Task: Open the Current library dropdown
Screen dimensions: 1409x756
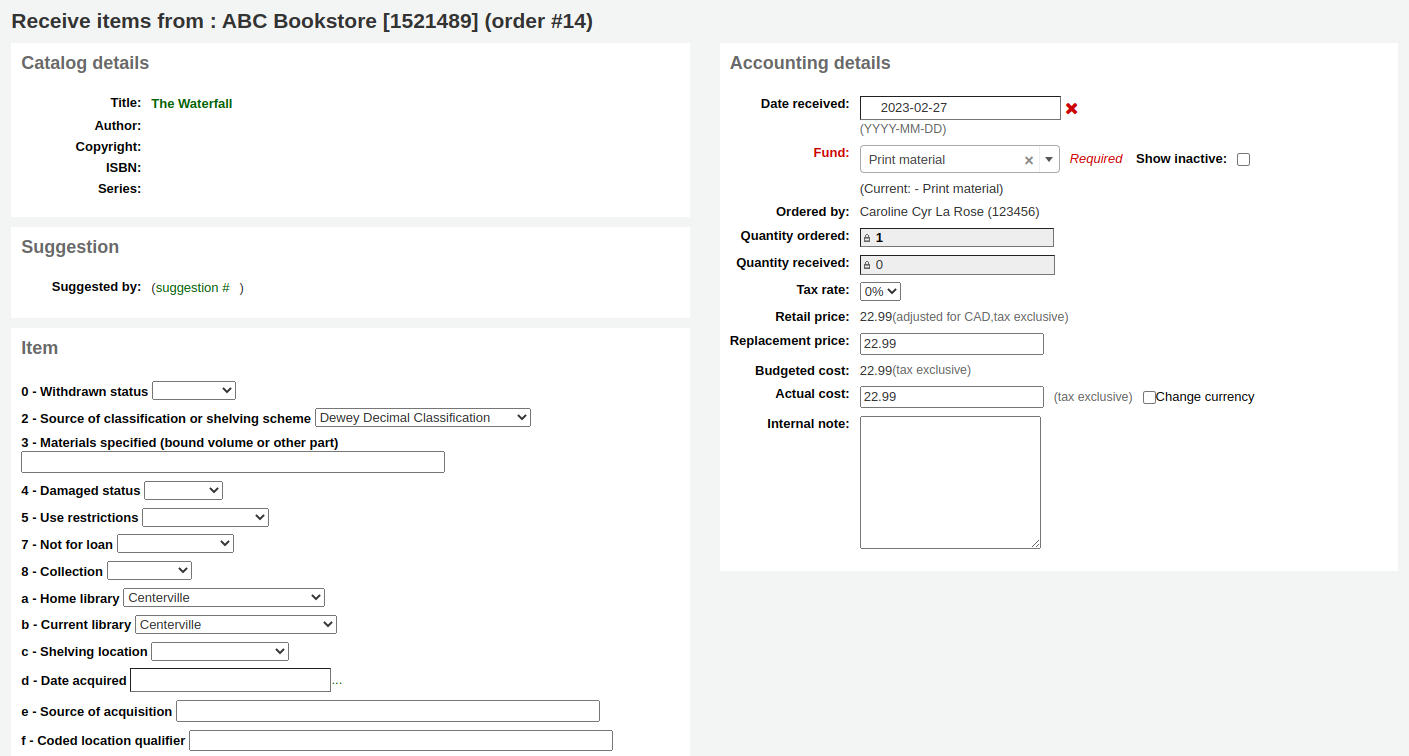Action: (235, 623)
